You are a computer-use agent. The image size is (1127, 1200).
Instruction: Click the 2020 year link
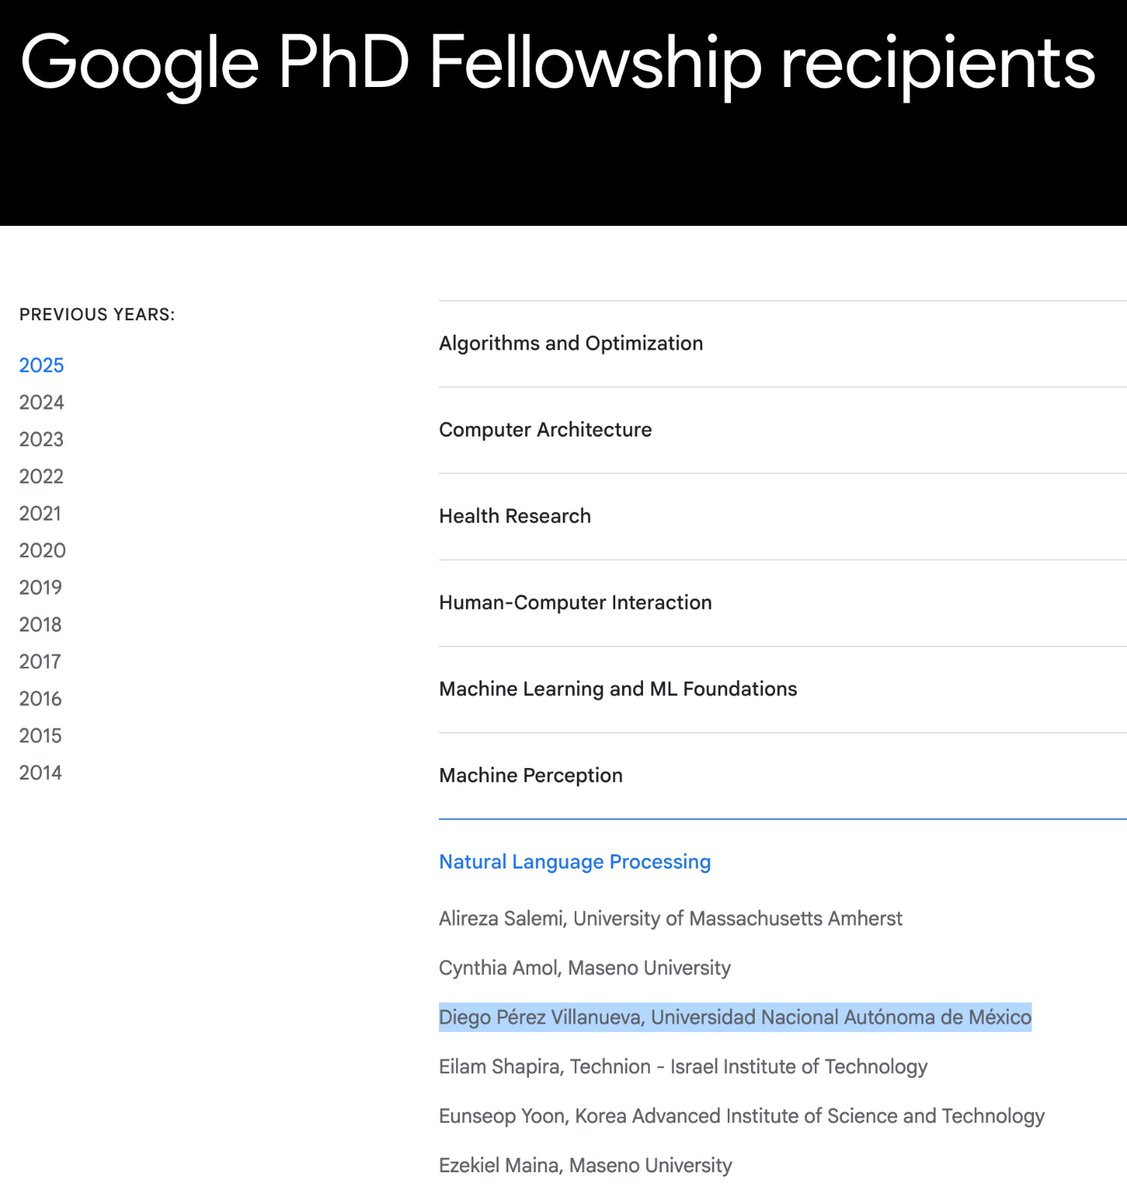click(42, 550)
